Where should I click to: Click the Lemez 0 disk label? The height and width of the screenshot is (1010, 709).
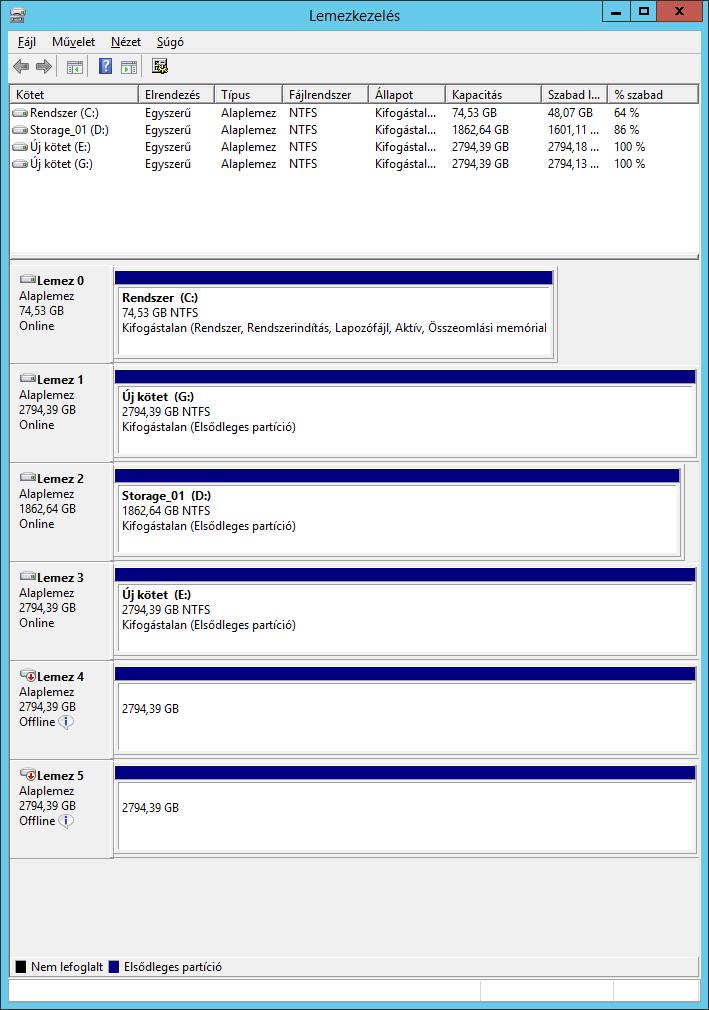click(x=61, y=281)
